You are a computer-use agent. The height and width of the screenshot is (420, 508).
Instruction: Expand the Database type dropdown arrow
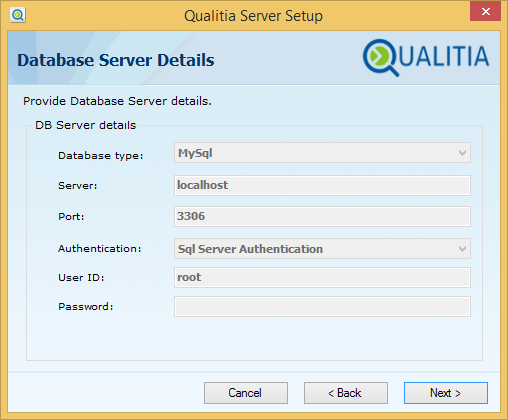coord(462,153)
